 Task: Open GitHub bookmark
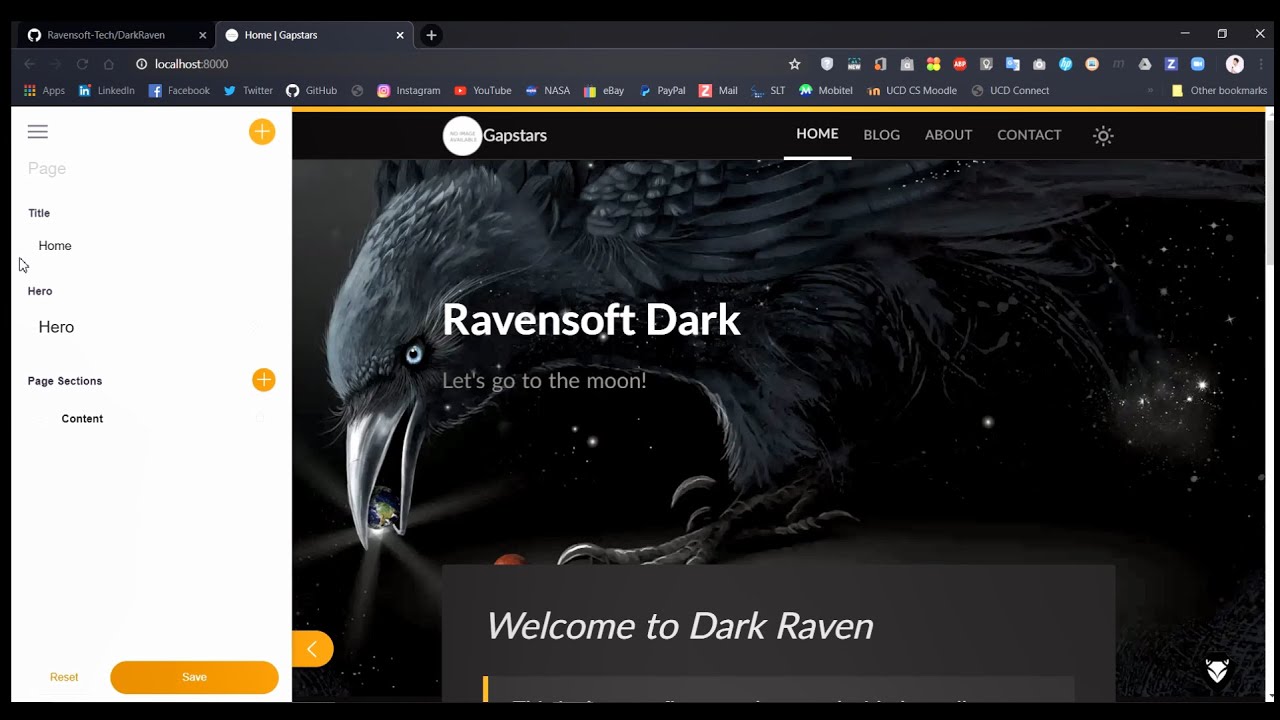click(311, 91)
